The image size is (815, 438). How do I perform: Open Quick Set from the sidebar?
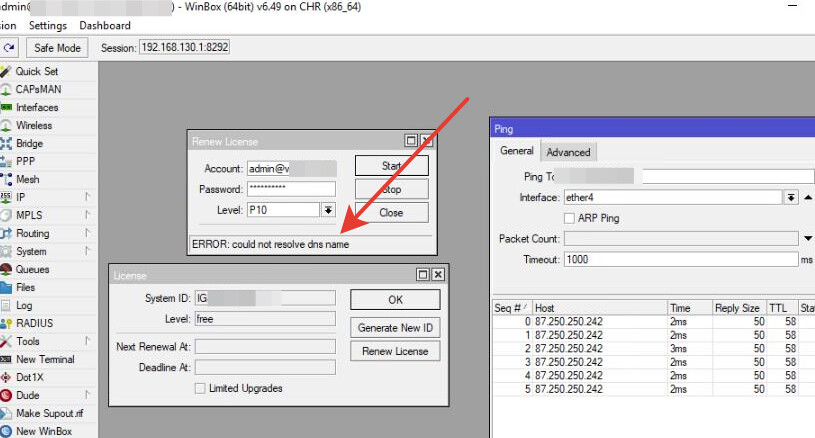pos(36,71)
